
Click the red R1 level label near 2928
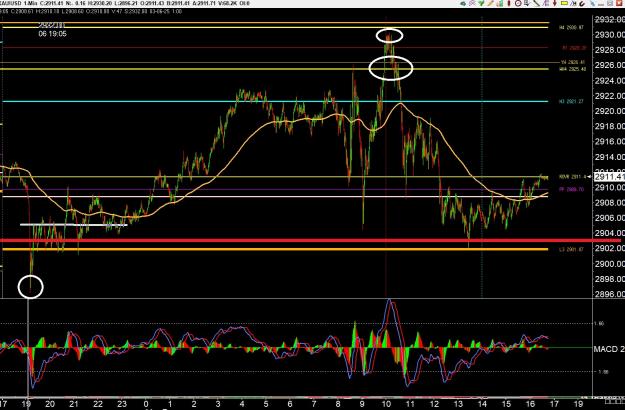point(574,48)
